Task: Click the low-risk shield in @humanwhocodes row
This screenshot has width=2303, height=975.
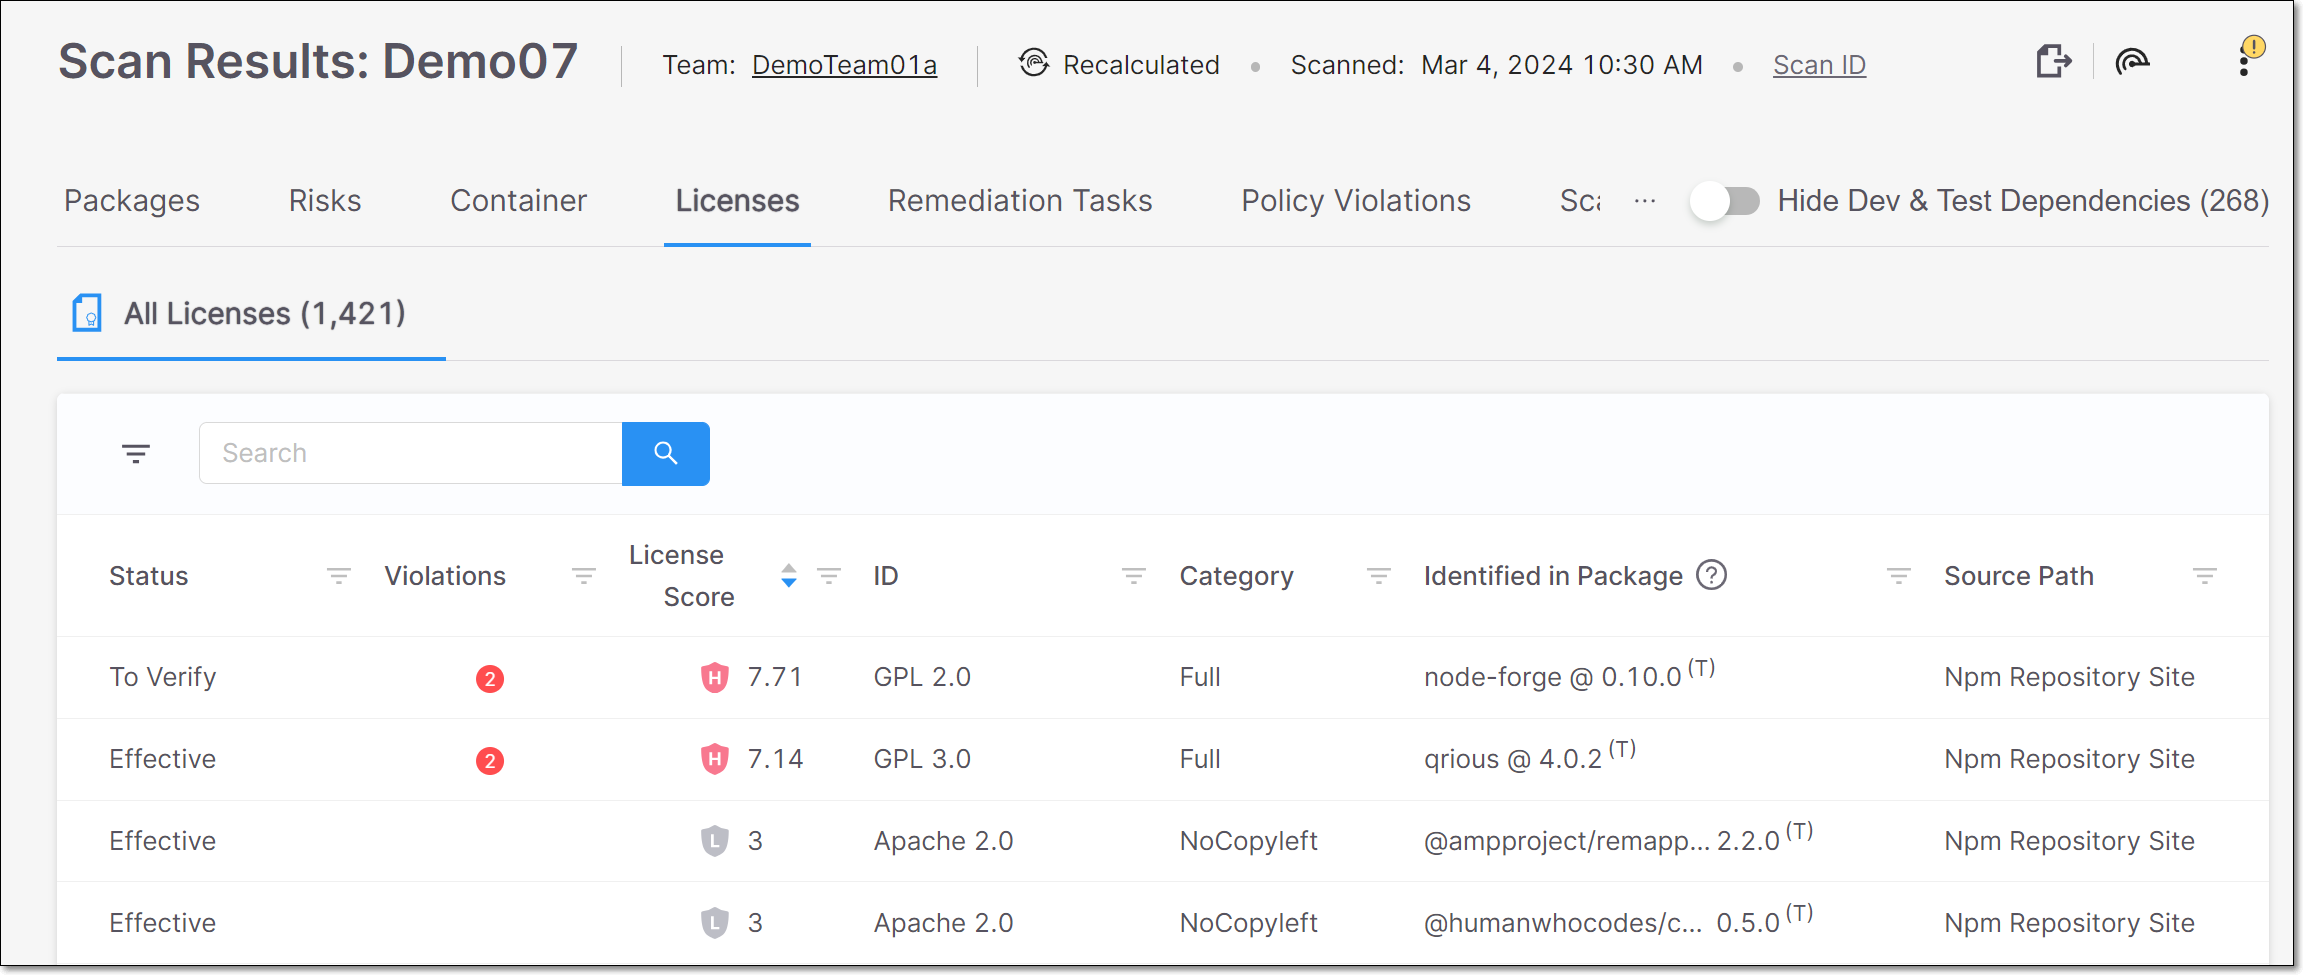Action: tap(714, 923)
